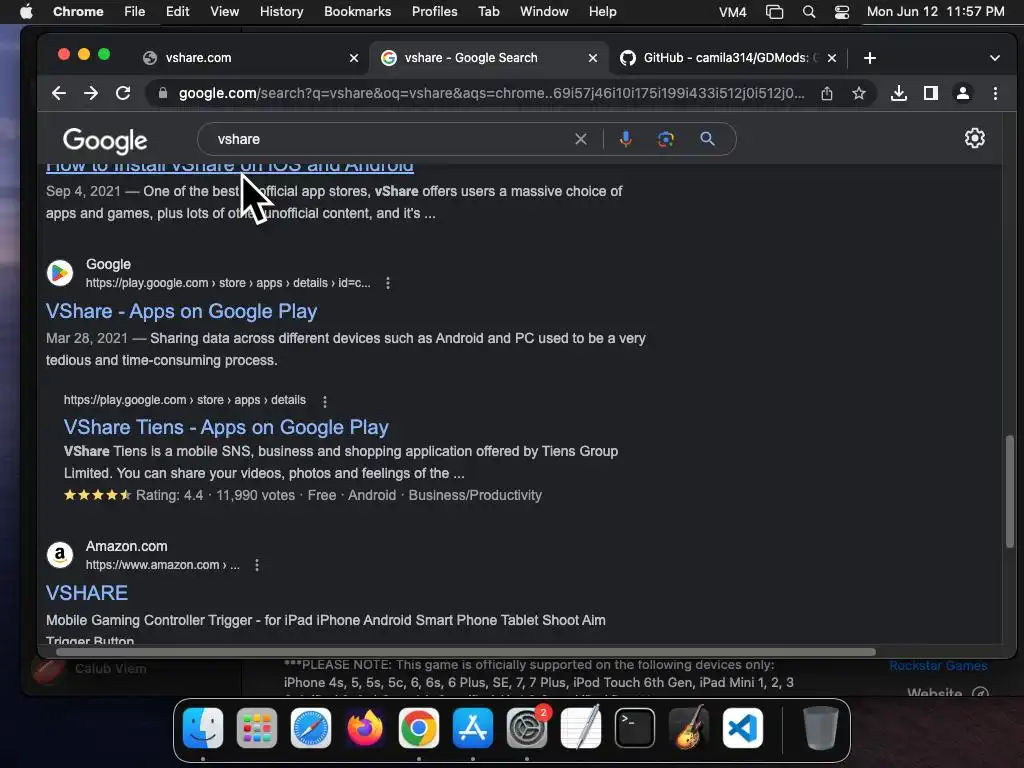
Task: Click Rockstar Games link in background window
Action: [x=938, y=666]
